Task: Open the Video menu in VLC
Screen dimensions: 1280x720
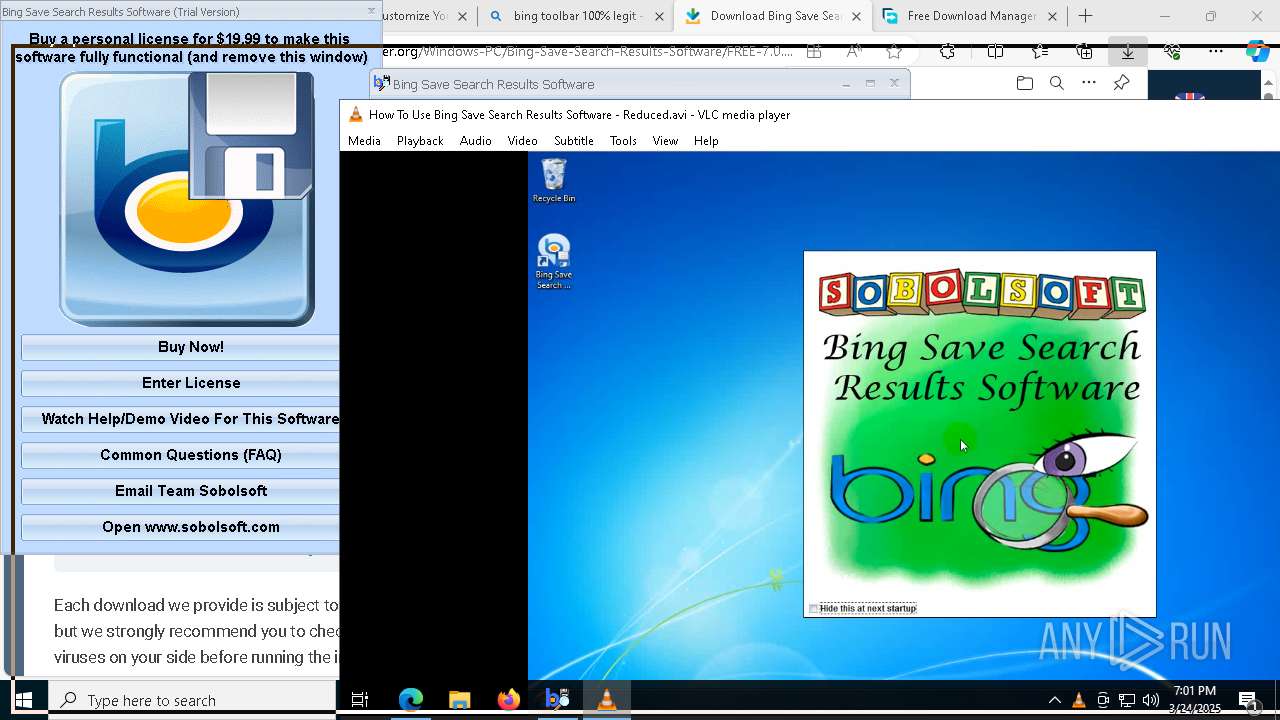Action: [522, 141]
